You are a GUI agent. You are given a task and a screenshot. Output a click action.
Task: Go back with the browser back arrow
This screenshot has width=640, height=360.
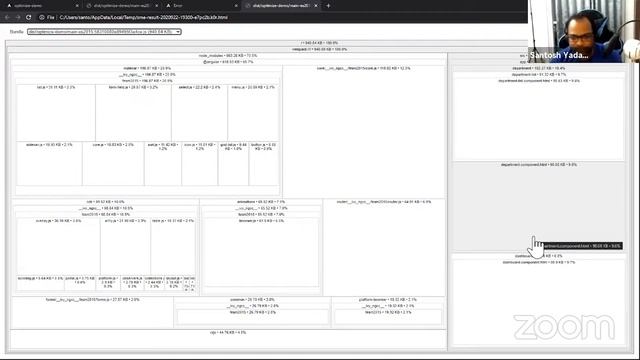coord(7,17)
